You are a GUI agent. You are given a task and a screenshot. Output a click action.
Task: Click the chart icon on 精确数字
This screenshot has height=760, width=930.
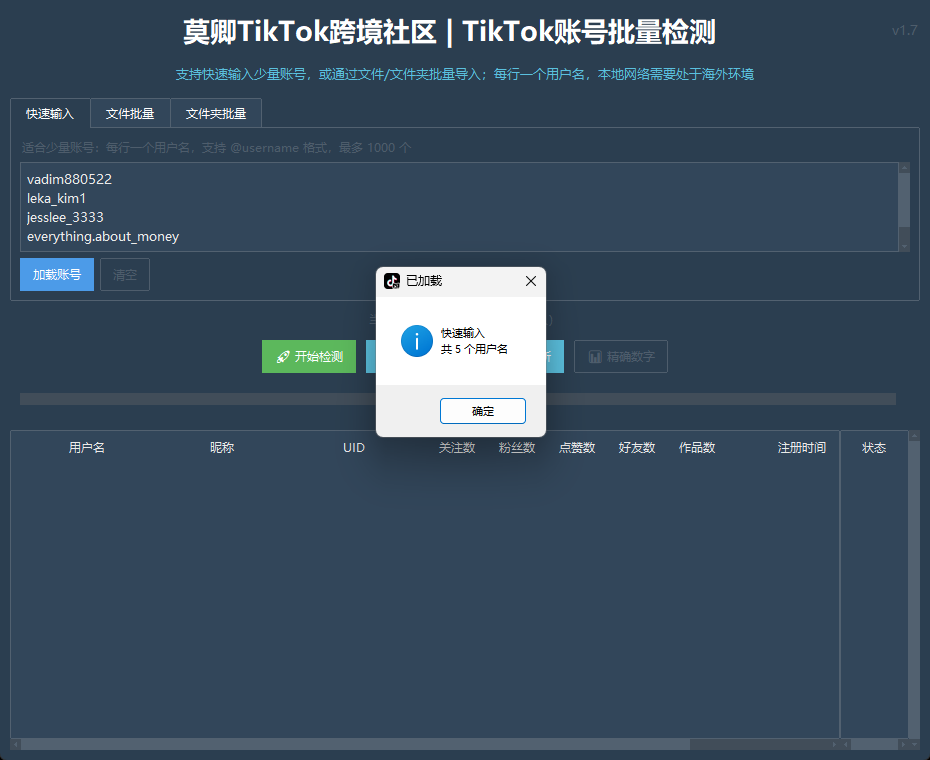(x=595, y=357)
